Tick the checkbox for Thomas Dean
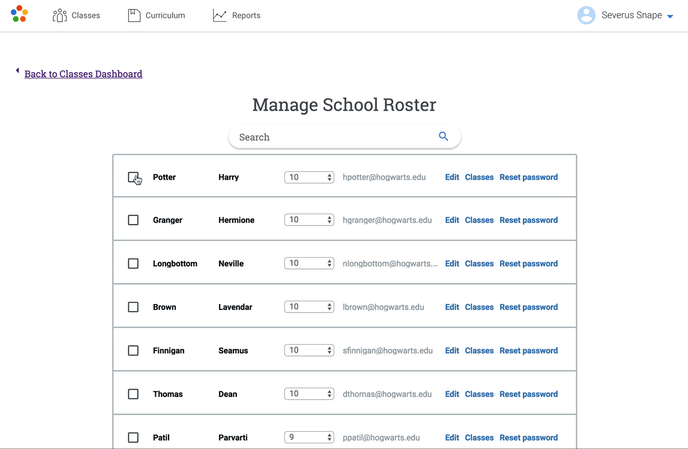 pyautogui.click(x=133, y=394)
